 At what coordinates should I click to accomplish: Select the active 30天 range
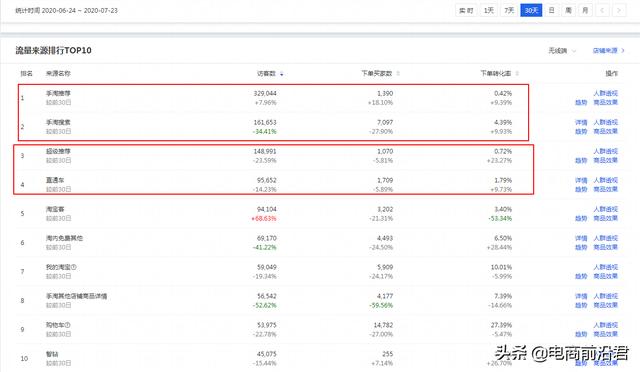point(531,10)
